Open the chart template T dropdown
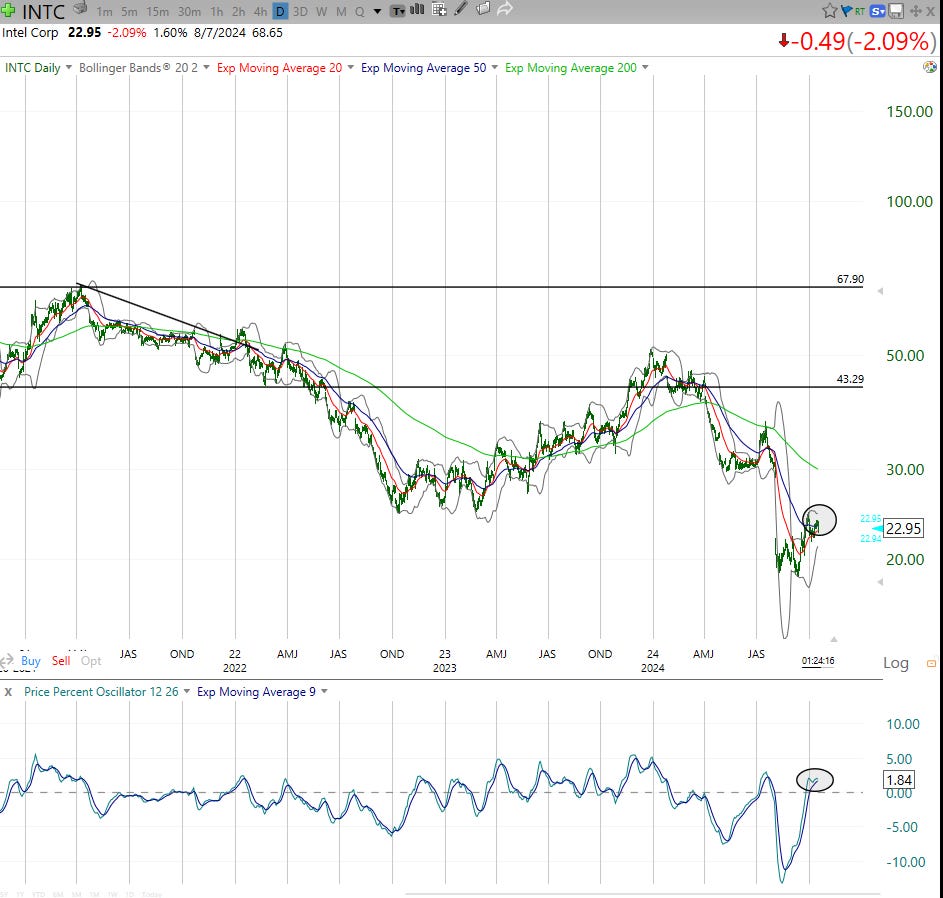943x898 pixels. click(x=398, y=11)
